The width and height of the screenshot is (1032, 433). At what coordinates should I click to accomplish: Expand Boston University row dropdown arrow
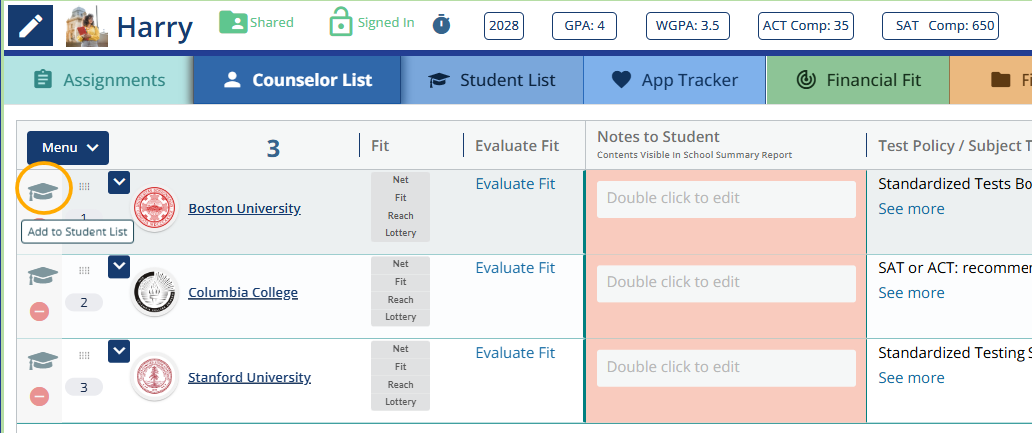point(119,182)
